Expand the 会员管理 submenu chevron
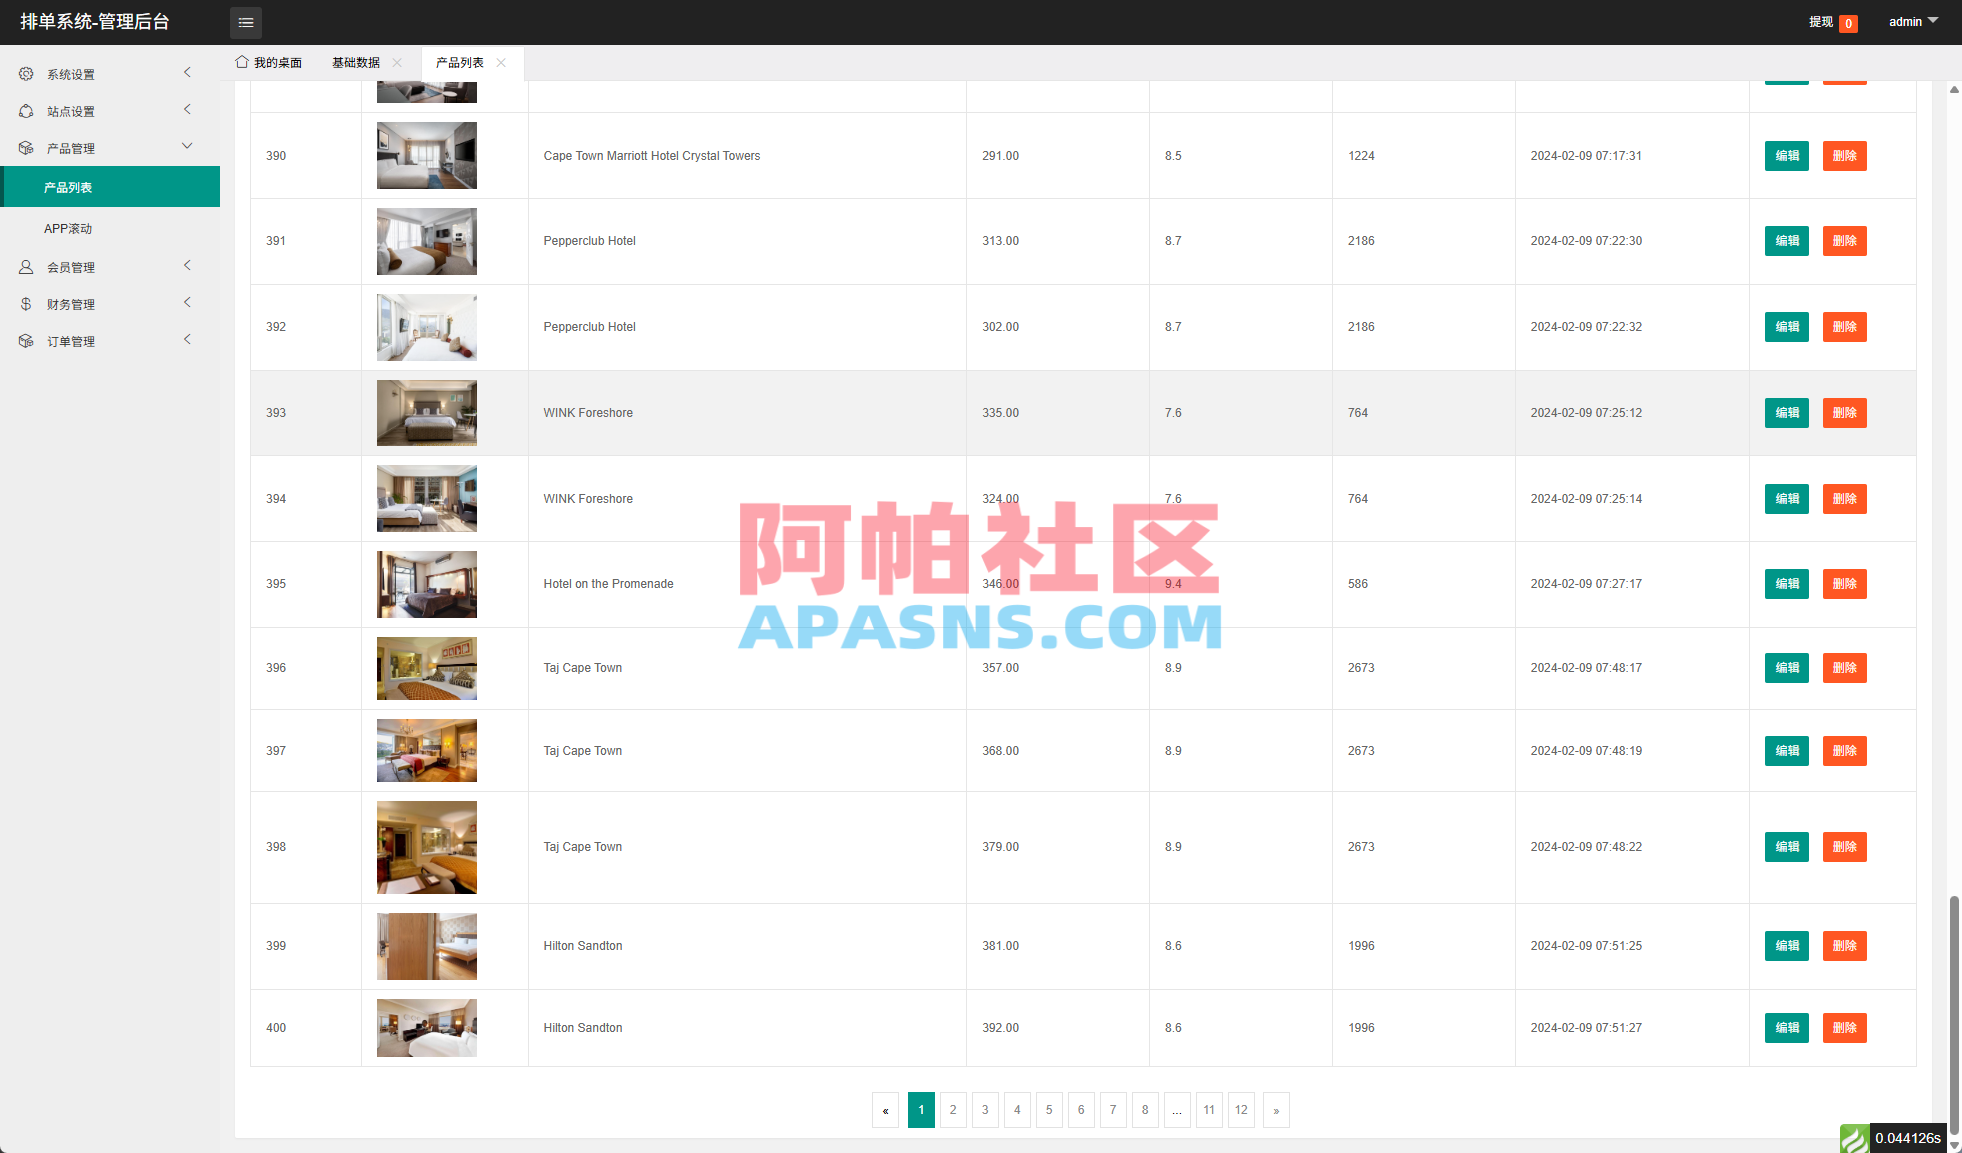Image resolution: width=1962 pixels, height=1153 pixels. (187, 265)
